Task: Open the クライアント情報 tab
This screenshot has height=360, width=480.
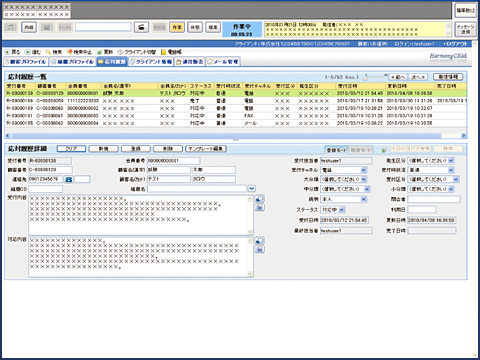Action: point(151,62)
